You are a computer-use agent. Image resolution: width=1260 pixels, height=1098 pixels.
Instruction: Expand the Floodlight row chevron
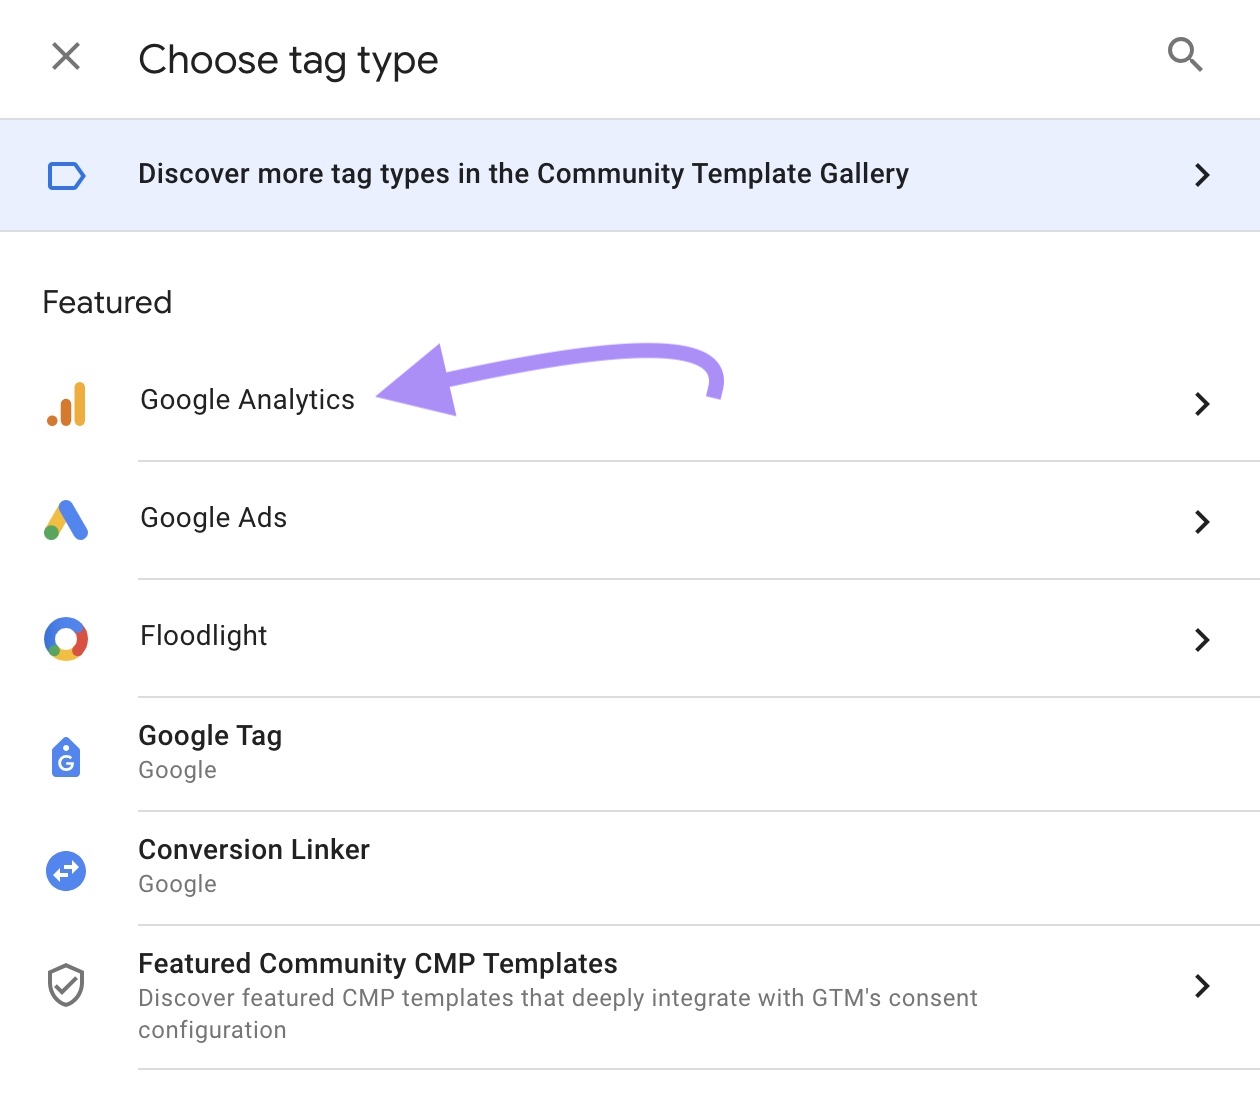(x=1202, y=640)
